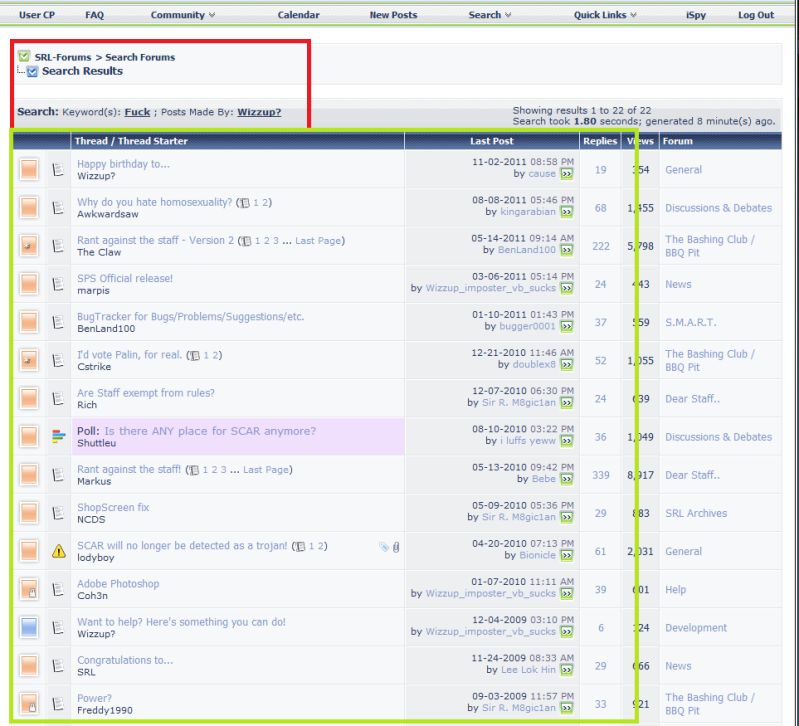Viewport: 799px width, 726px height.
Task: Go to last post by Lee Lok Hin
Action: 567,670
